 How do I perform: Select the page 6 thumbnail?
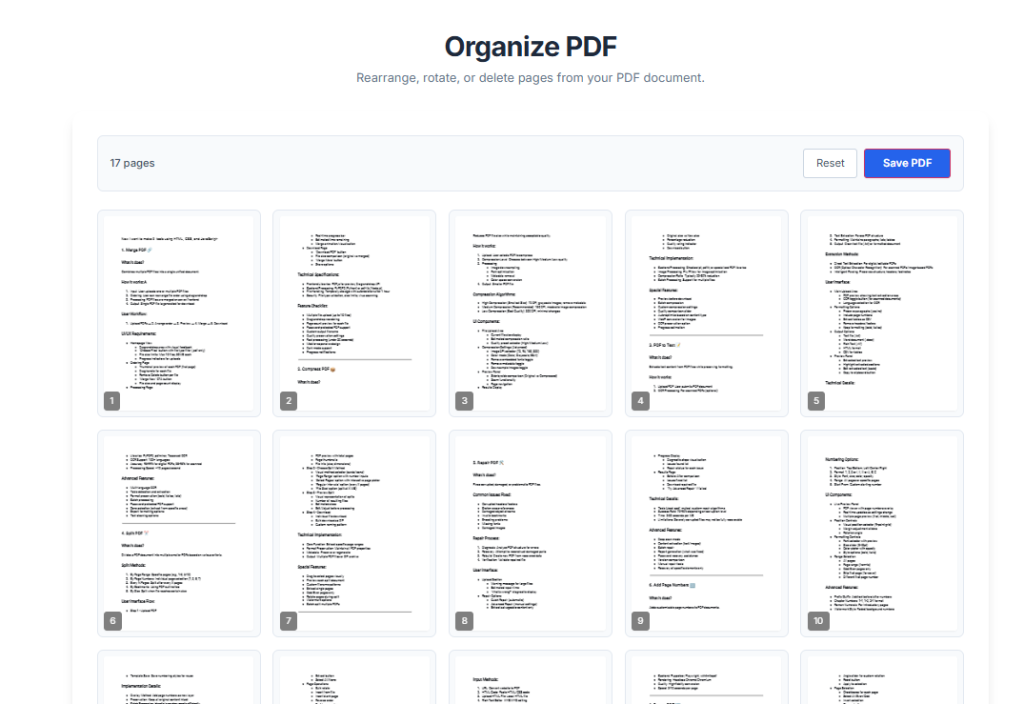[x=178, y=532]
